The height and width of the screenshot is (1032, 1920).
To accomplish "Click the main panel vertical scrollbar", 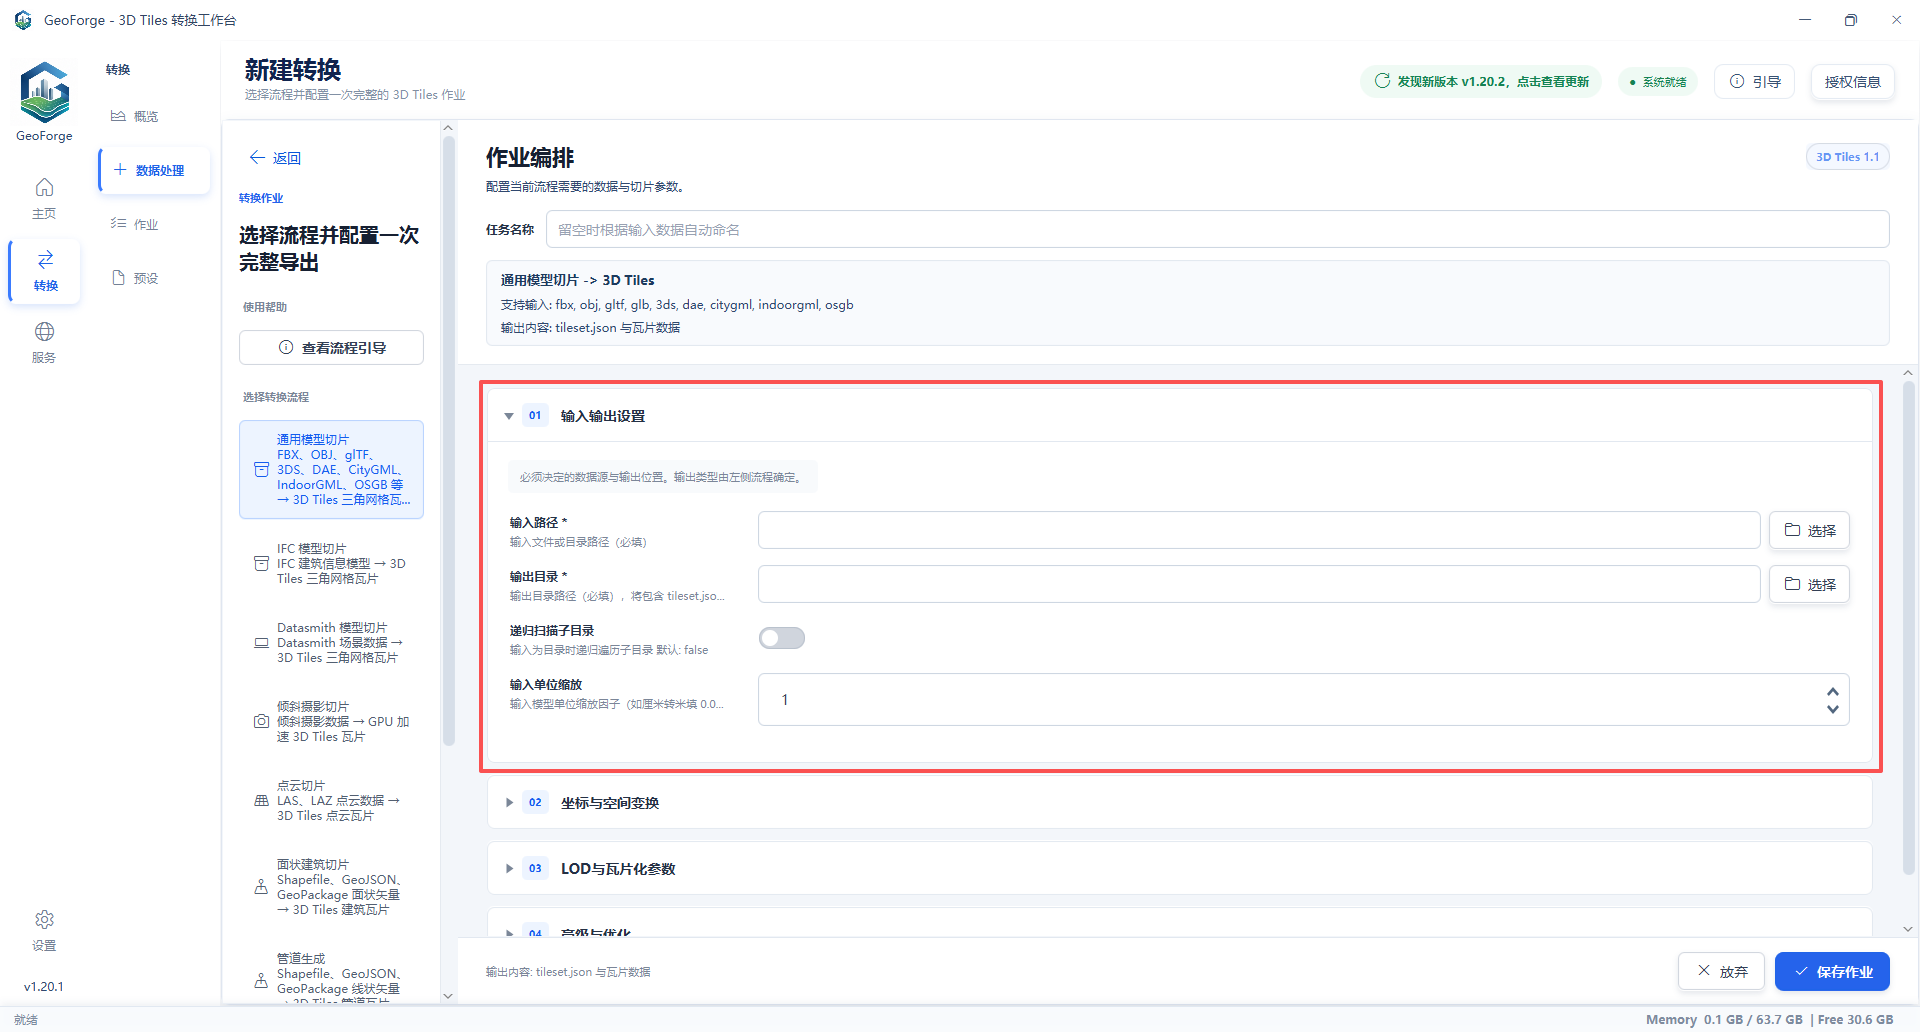I will click(1908, 630).
